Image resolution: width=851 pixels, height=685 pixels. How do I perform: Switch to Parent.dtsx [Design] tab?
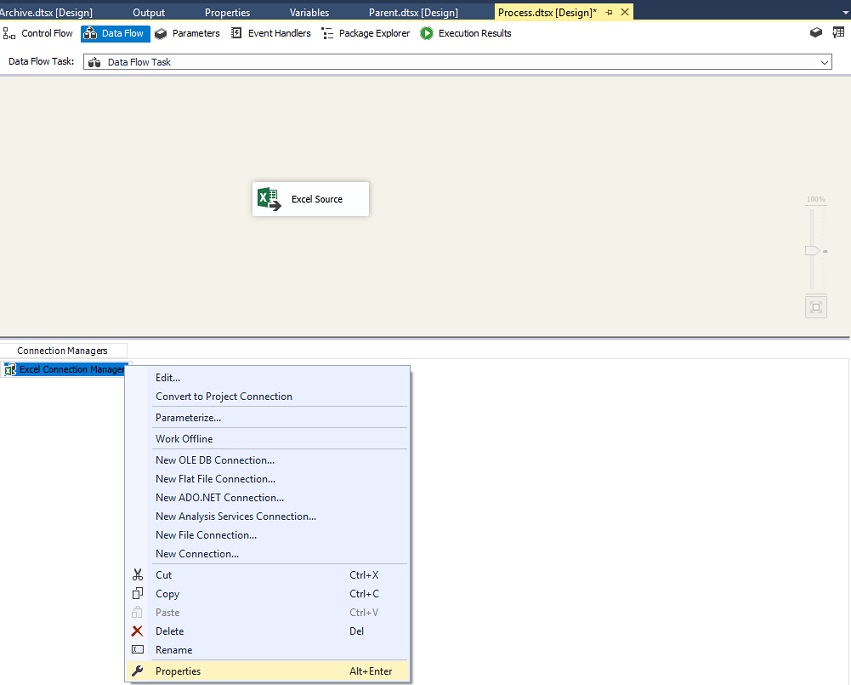point(414,12)
